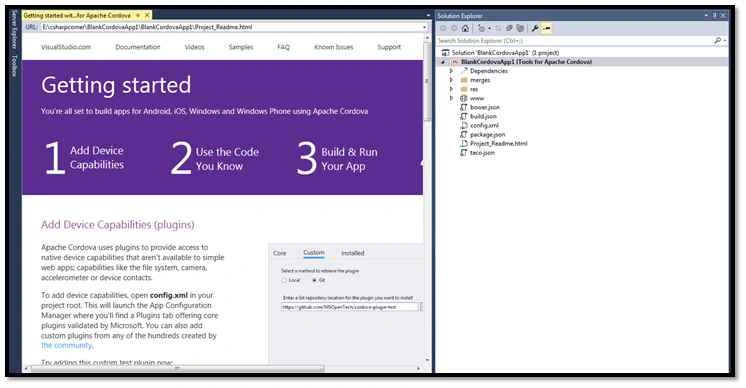The height and width of the screenshot is (388, 746).
Task: Click the URL address field
Action: point(231,27)
